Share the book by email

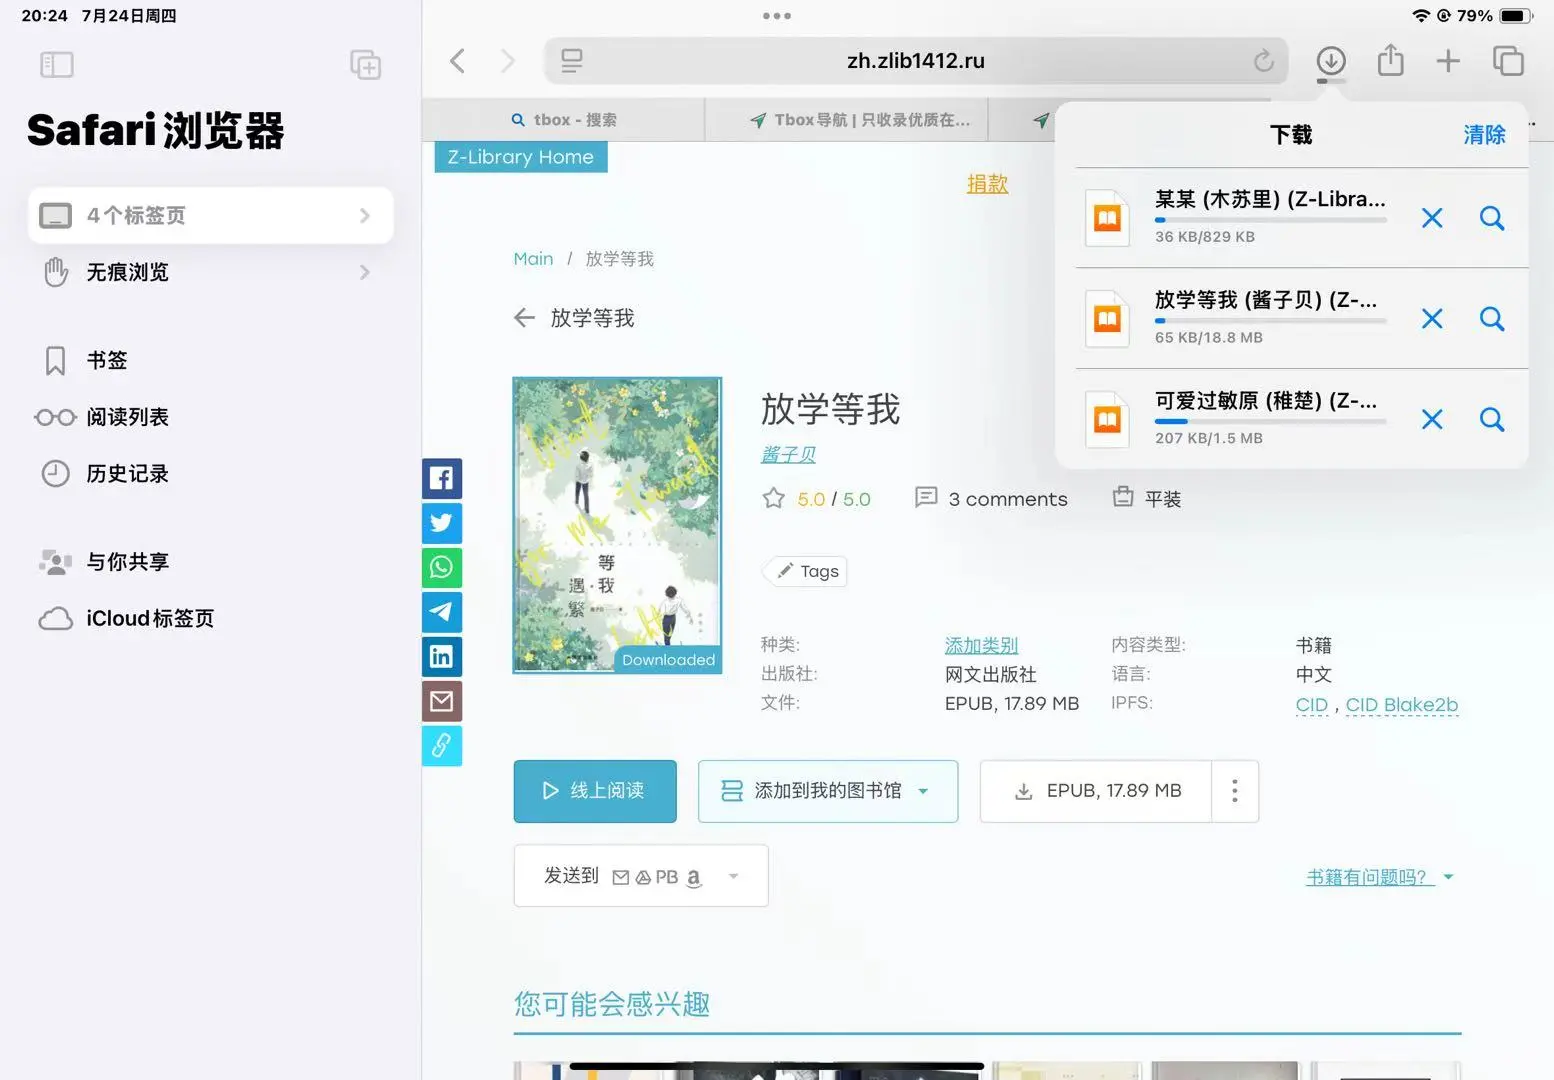pos(441,701)
